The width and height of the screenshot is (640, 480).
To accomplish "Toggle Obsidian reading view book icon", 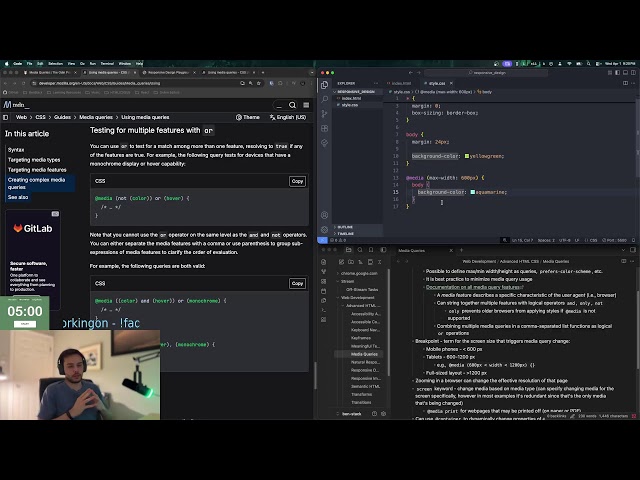I will coord(624,261).
